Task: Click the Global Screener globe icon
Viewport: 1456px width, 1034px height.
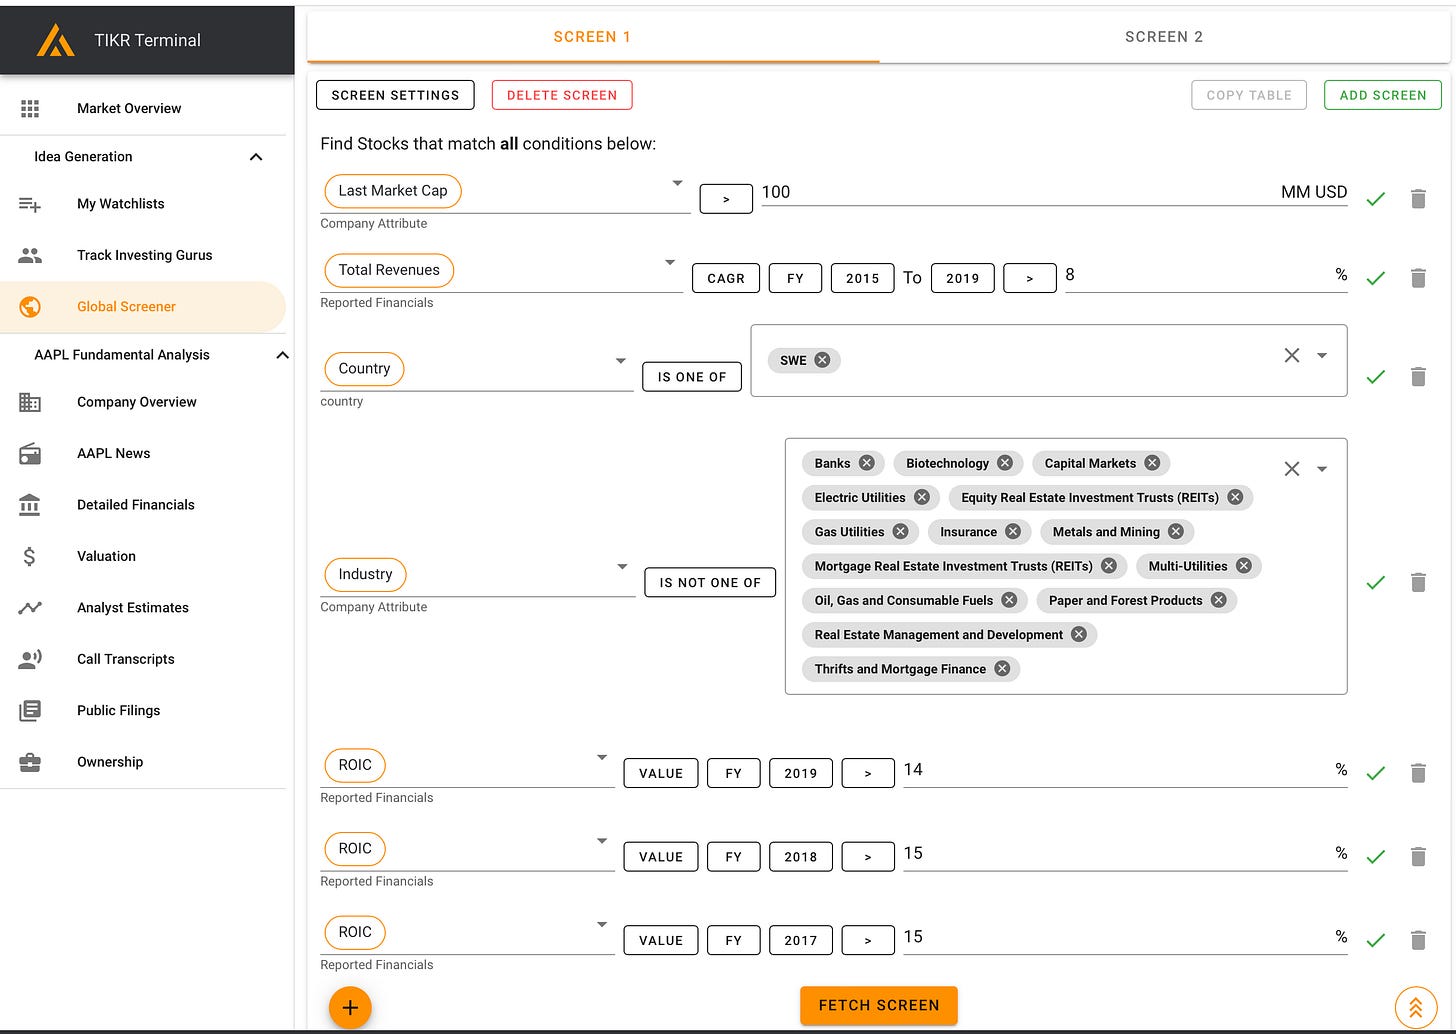Action: 30,307
